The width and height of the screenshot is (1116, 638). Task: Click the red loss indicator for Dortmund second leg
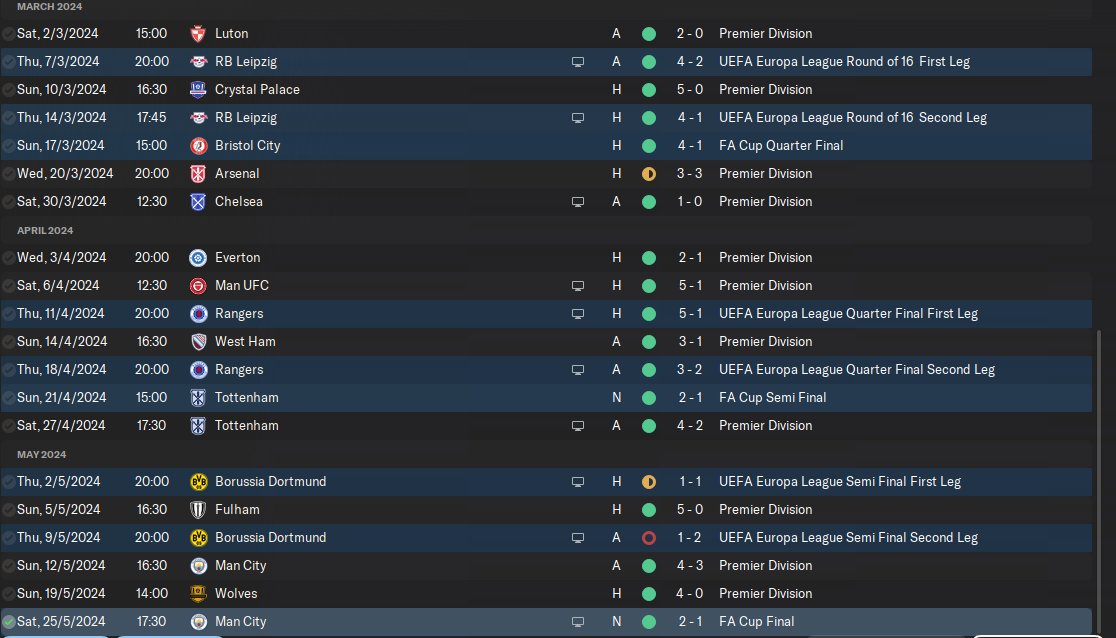click(x=648, y=537)
